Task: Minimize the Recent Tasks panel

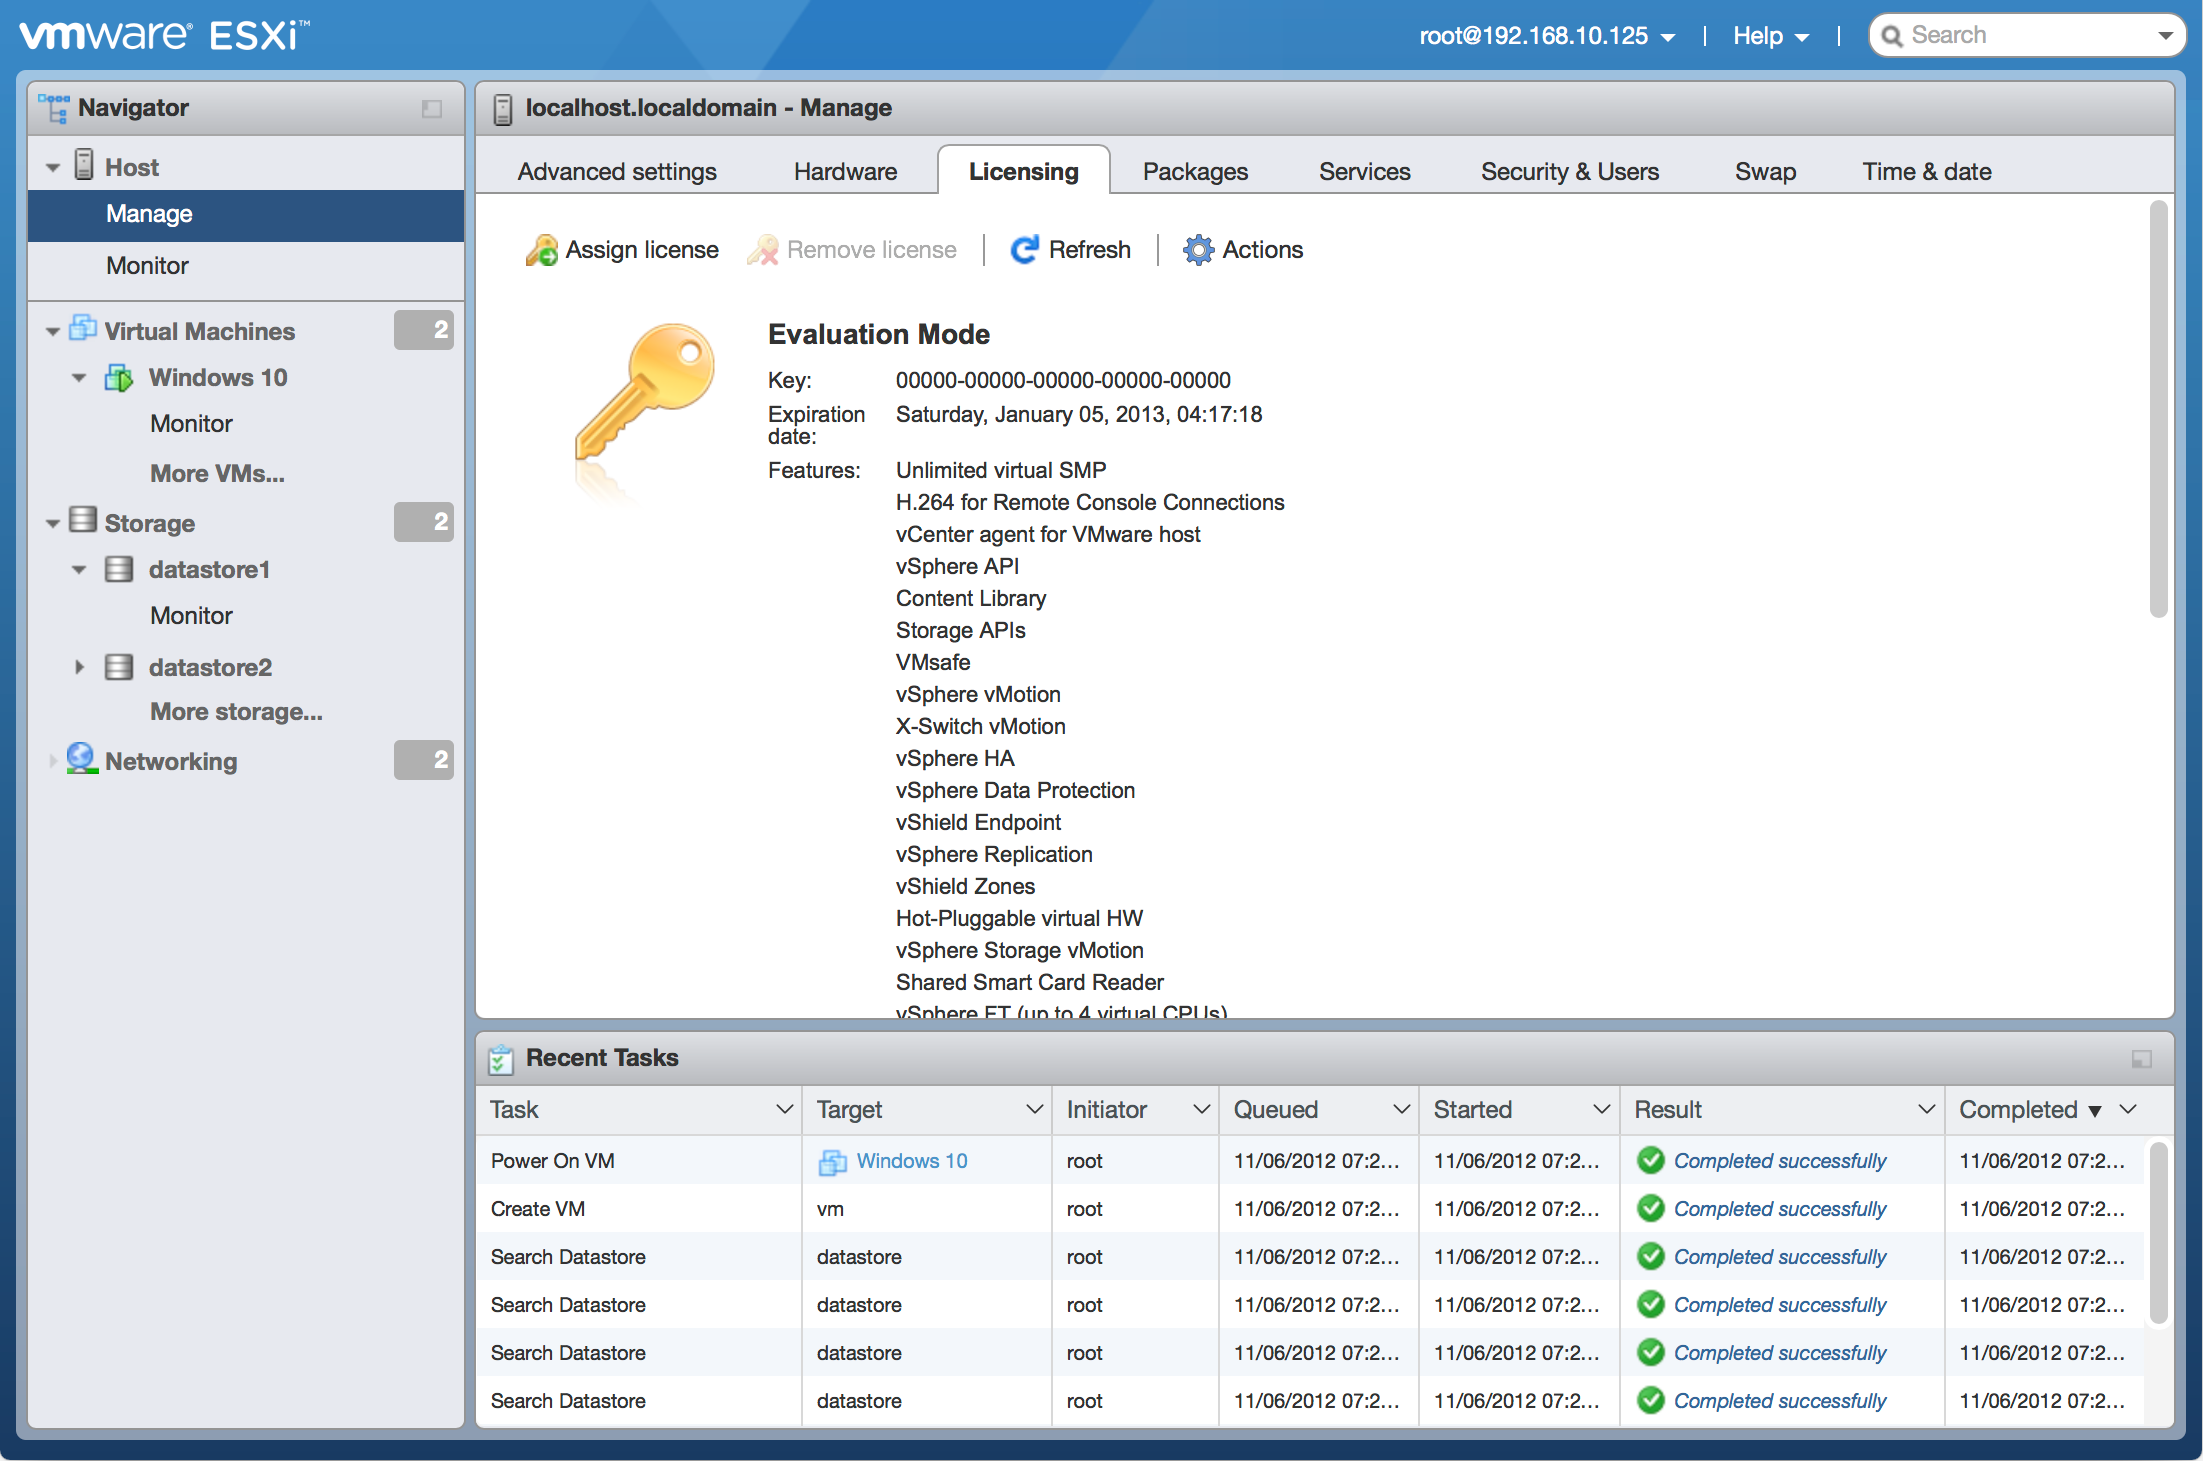Action: click(2142, 1059)
